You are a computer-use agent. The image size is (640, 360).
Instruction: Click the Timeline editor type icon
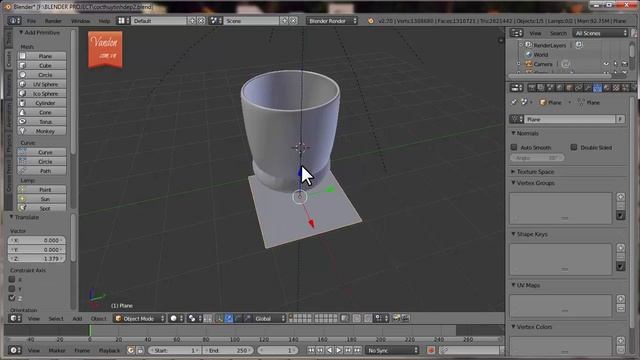click(x=15, y=350)
